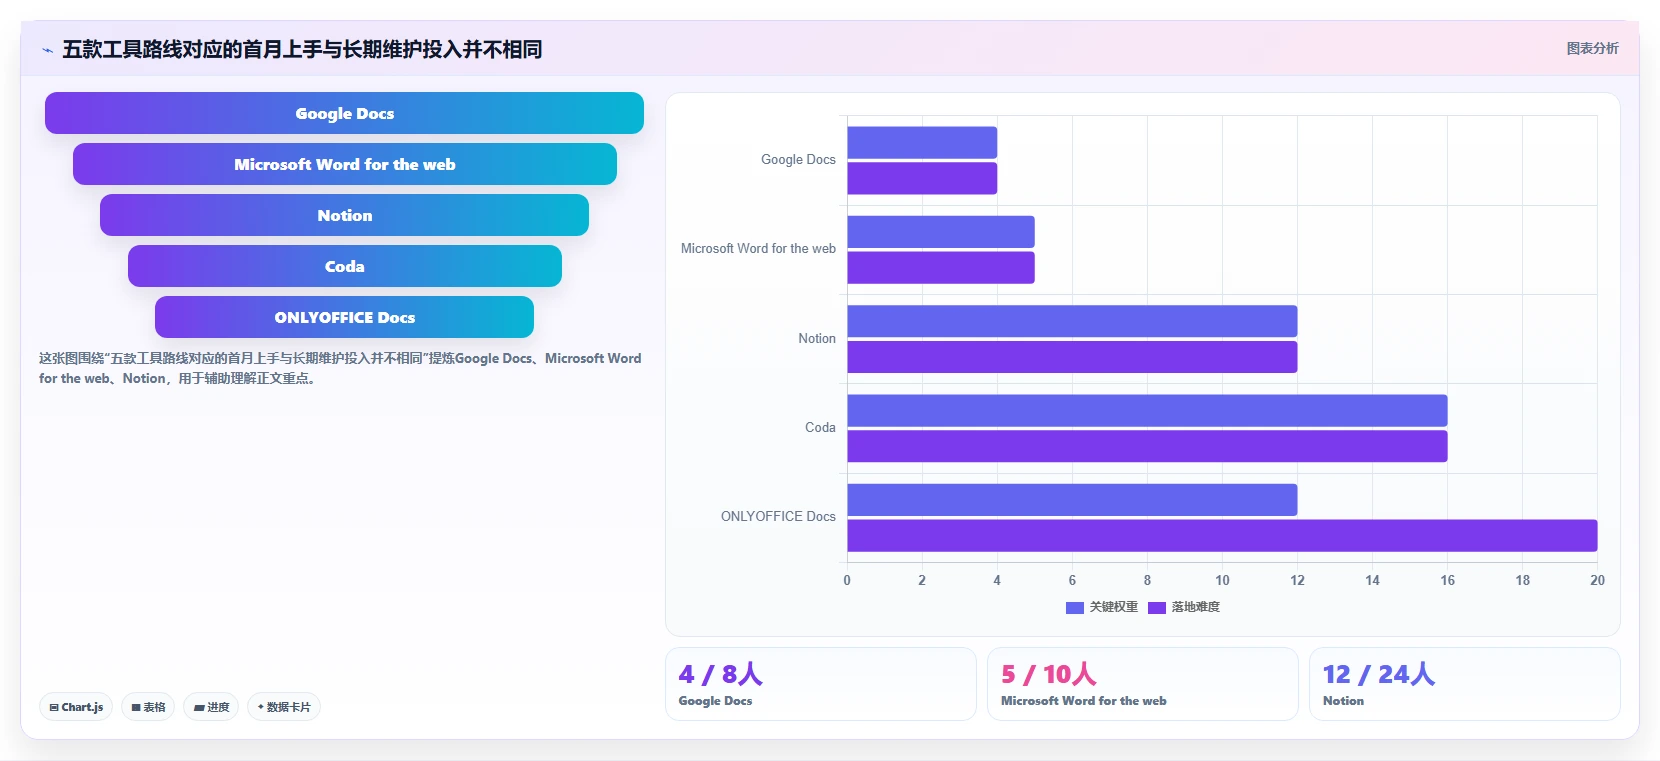The height and width of the screenshot is (761, 1660).
Task: Click the blue 关键权重 bar for Google Docs
Action: click(x=922, y=142)
